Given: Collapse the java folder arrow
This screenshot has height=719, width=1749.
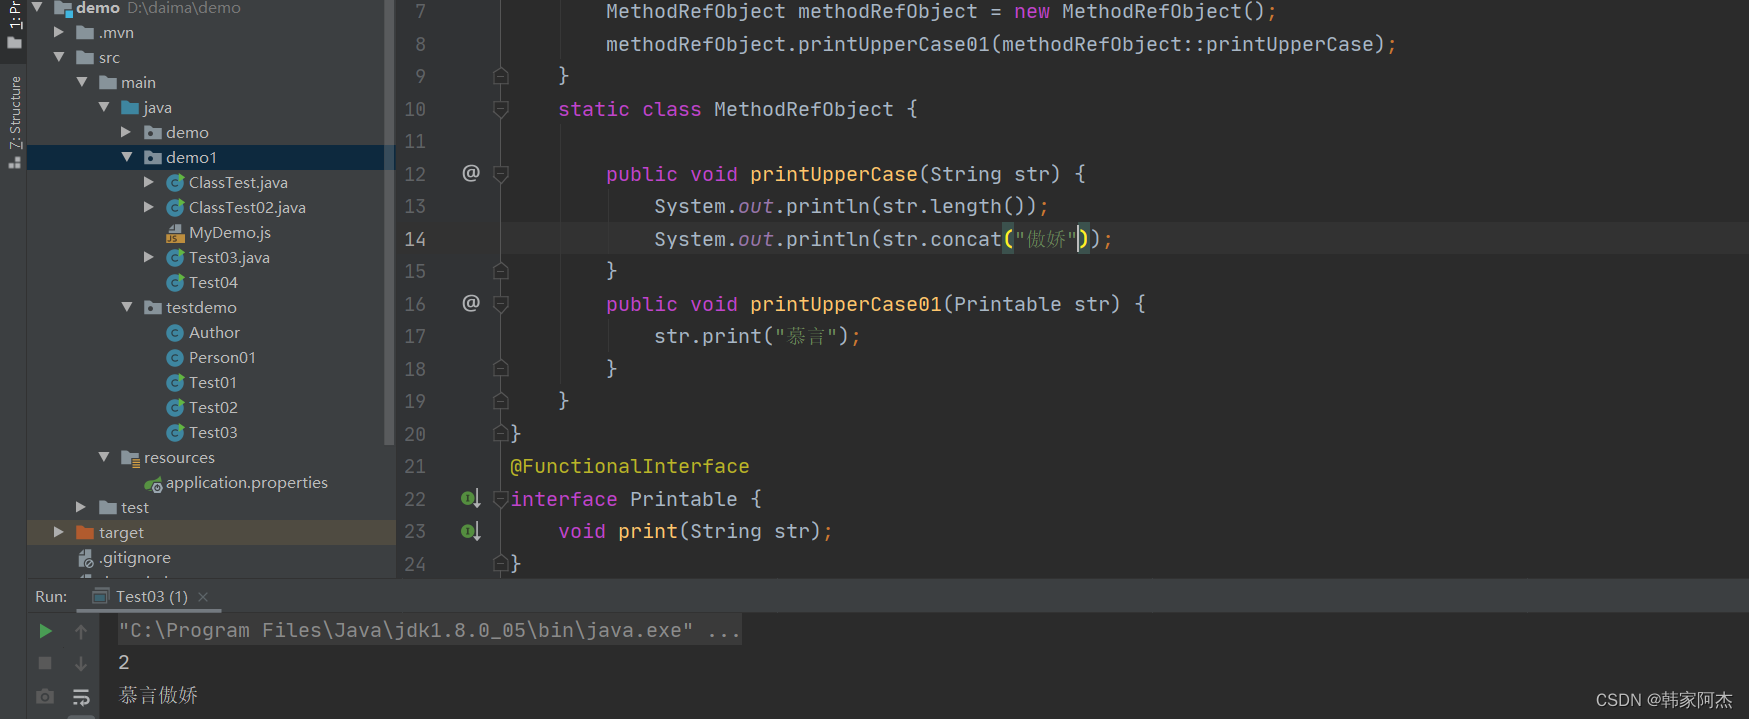Looking at the screenshot, I should coord(104,107).
